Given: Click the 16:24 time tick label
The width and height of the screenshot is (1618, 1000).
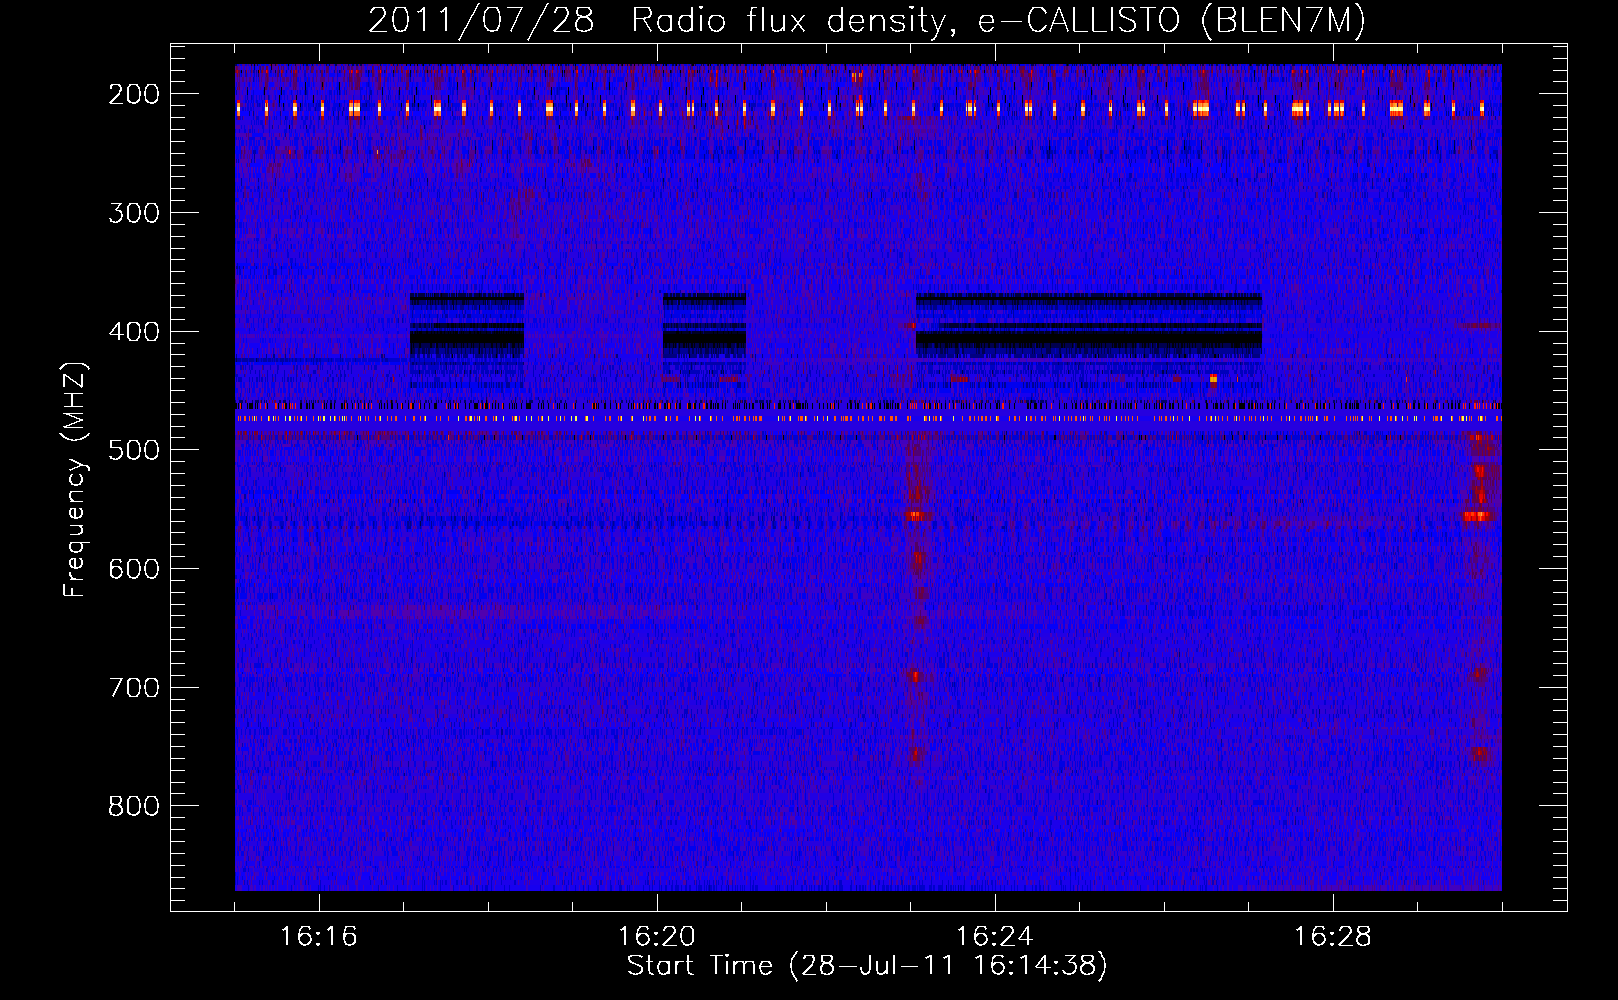Looking at the screenshot, I should click(x=995, y=937).
